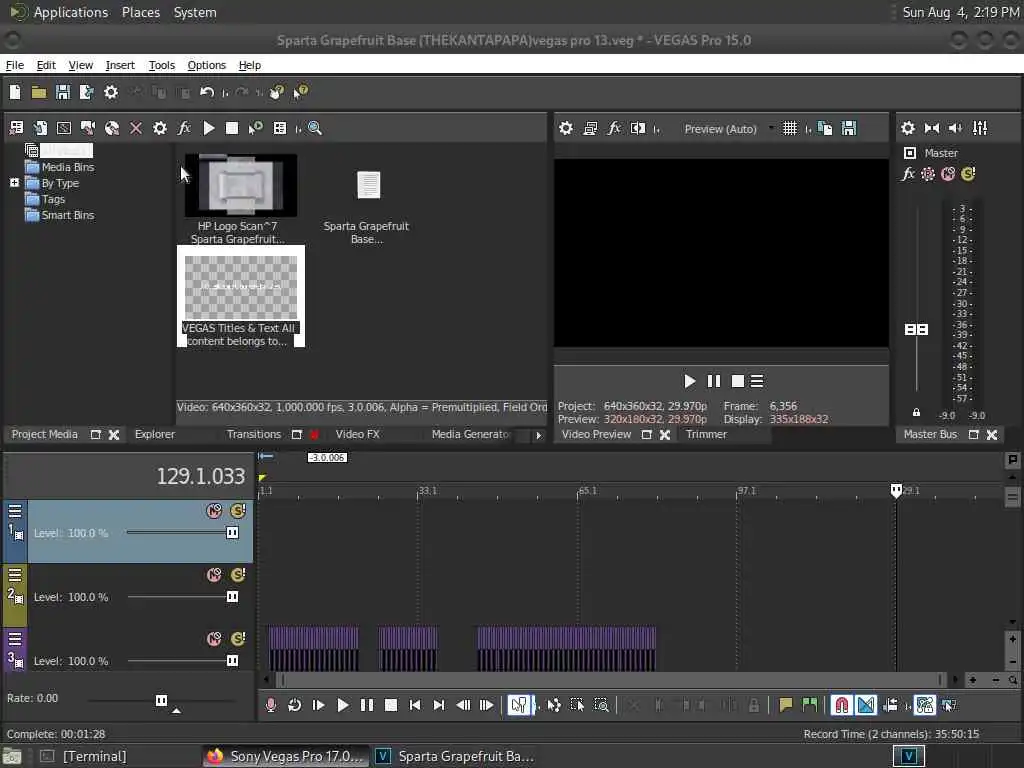This screenshot has width=1024, height=768.
Task: Toggle Automatic Crossfades button
Action: tap(866, 705)
